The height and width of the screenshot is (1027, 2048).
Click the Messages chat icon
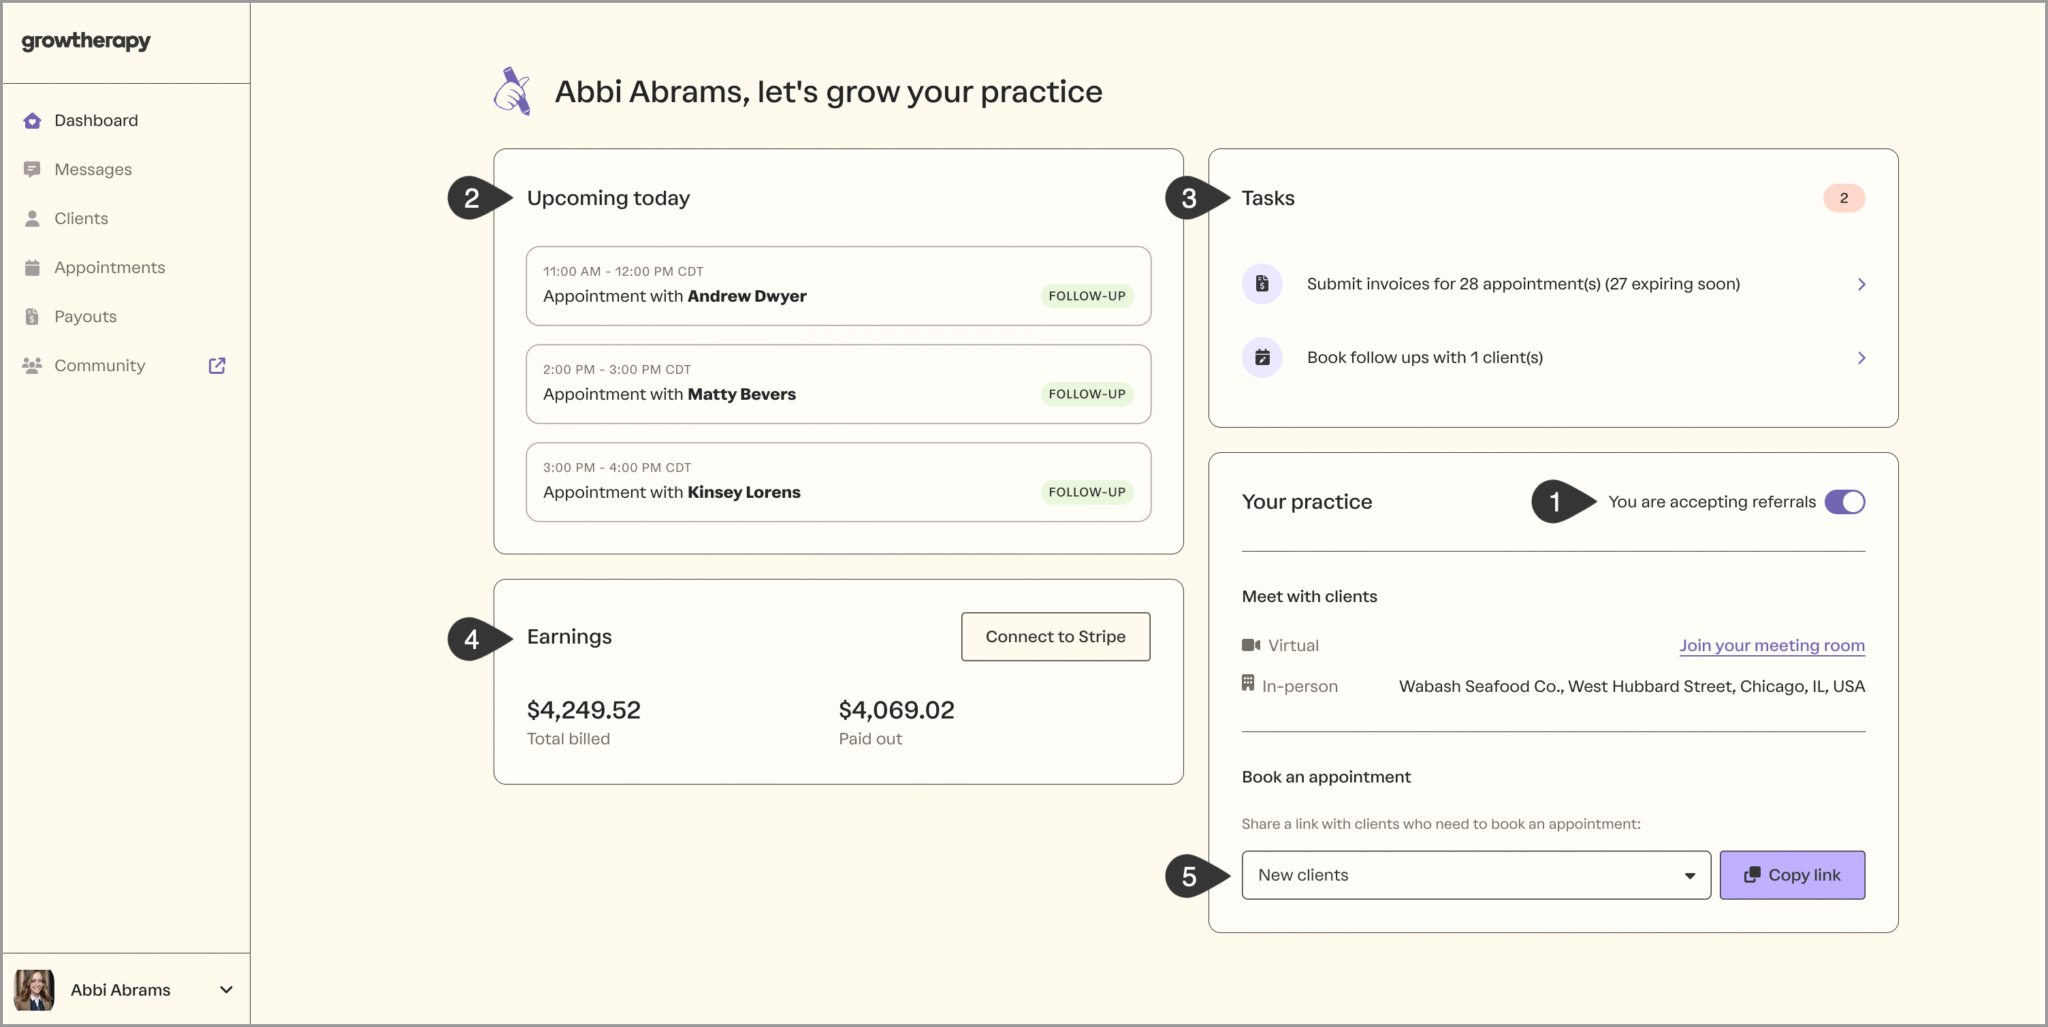(32, 170)
